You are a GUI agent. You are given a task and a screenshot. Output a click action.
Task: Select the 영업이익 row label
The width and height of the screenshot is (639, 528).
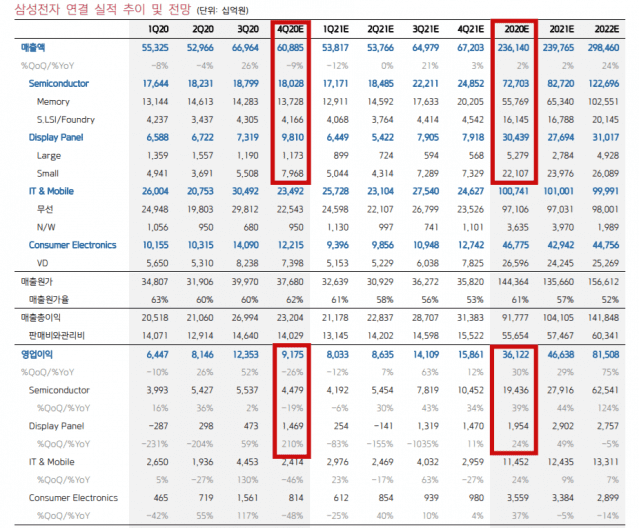(36, 353)
